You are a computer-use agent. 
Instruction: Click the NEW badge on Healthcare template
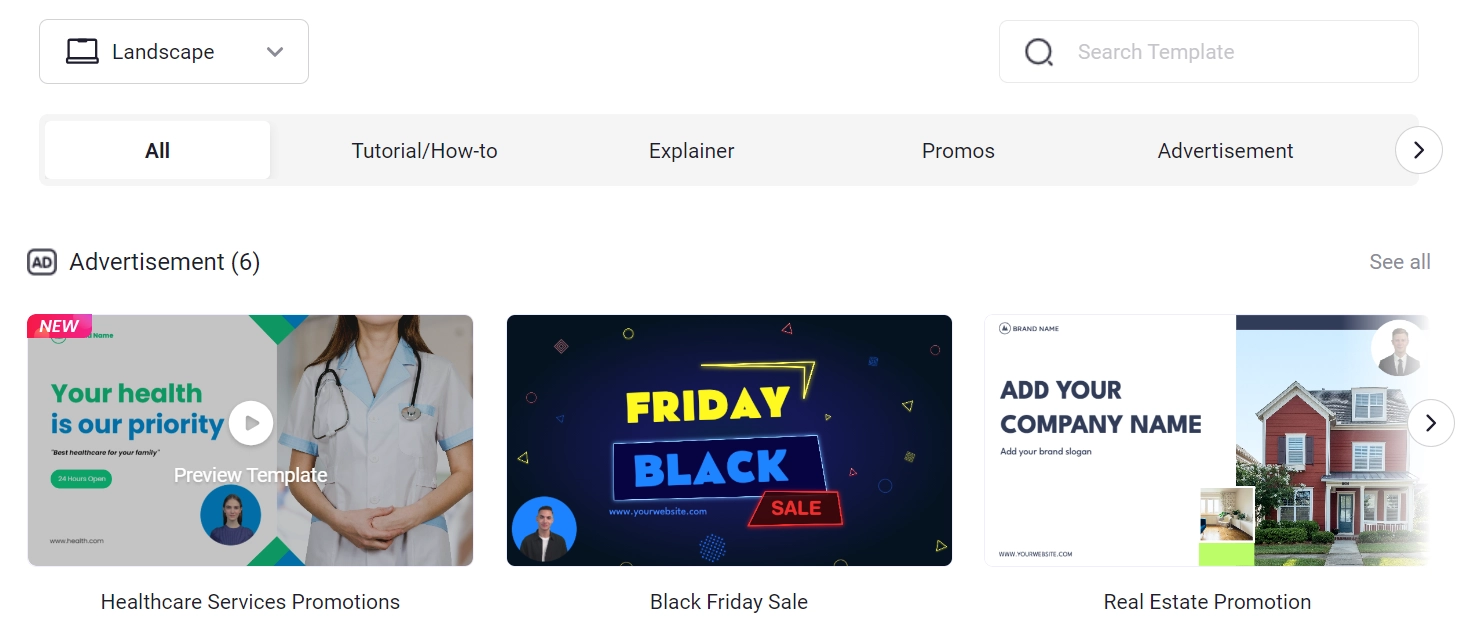point(59,326)
